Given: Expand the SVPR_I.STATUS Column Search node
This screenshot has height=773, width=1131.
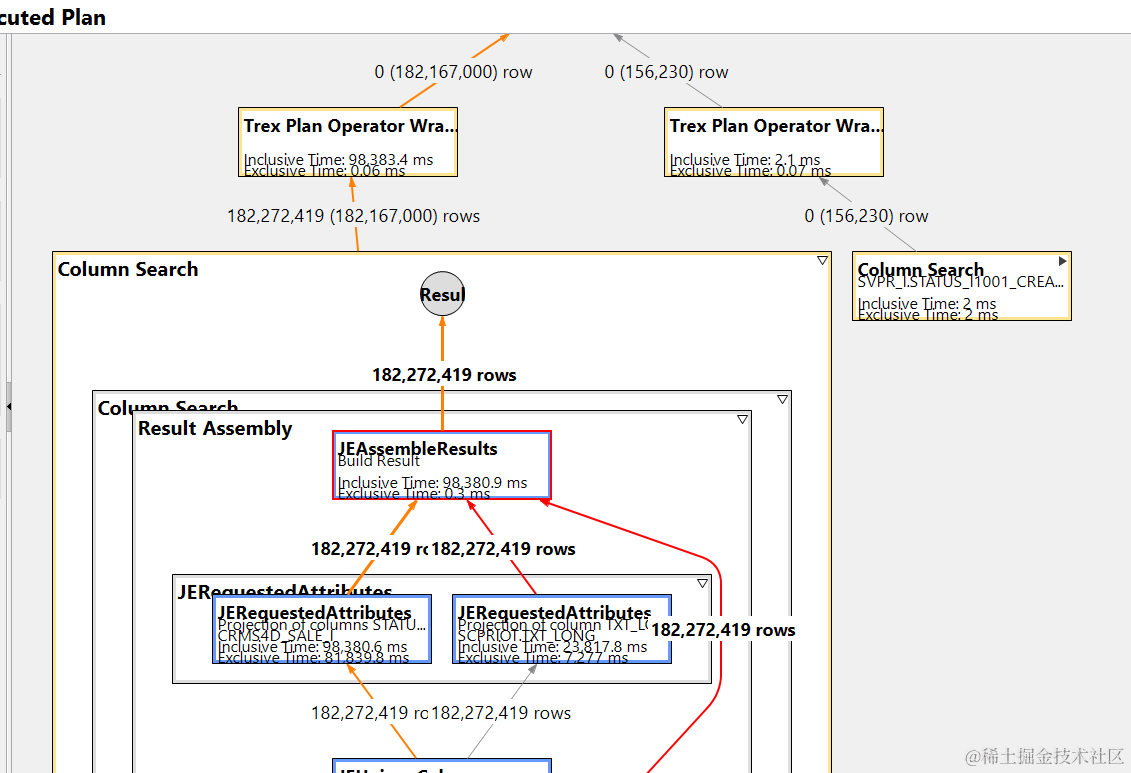Looking at the screenshot, I should [1062, 261].
